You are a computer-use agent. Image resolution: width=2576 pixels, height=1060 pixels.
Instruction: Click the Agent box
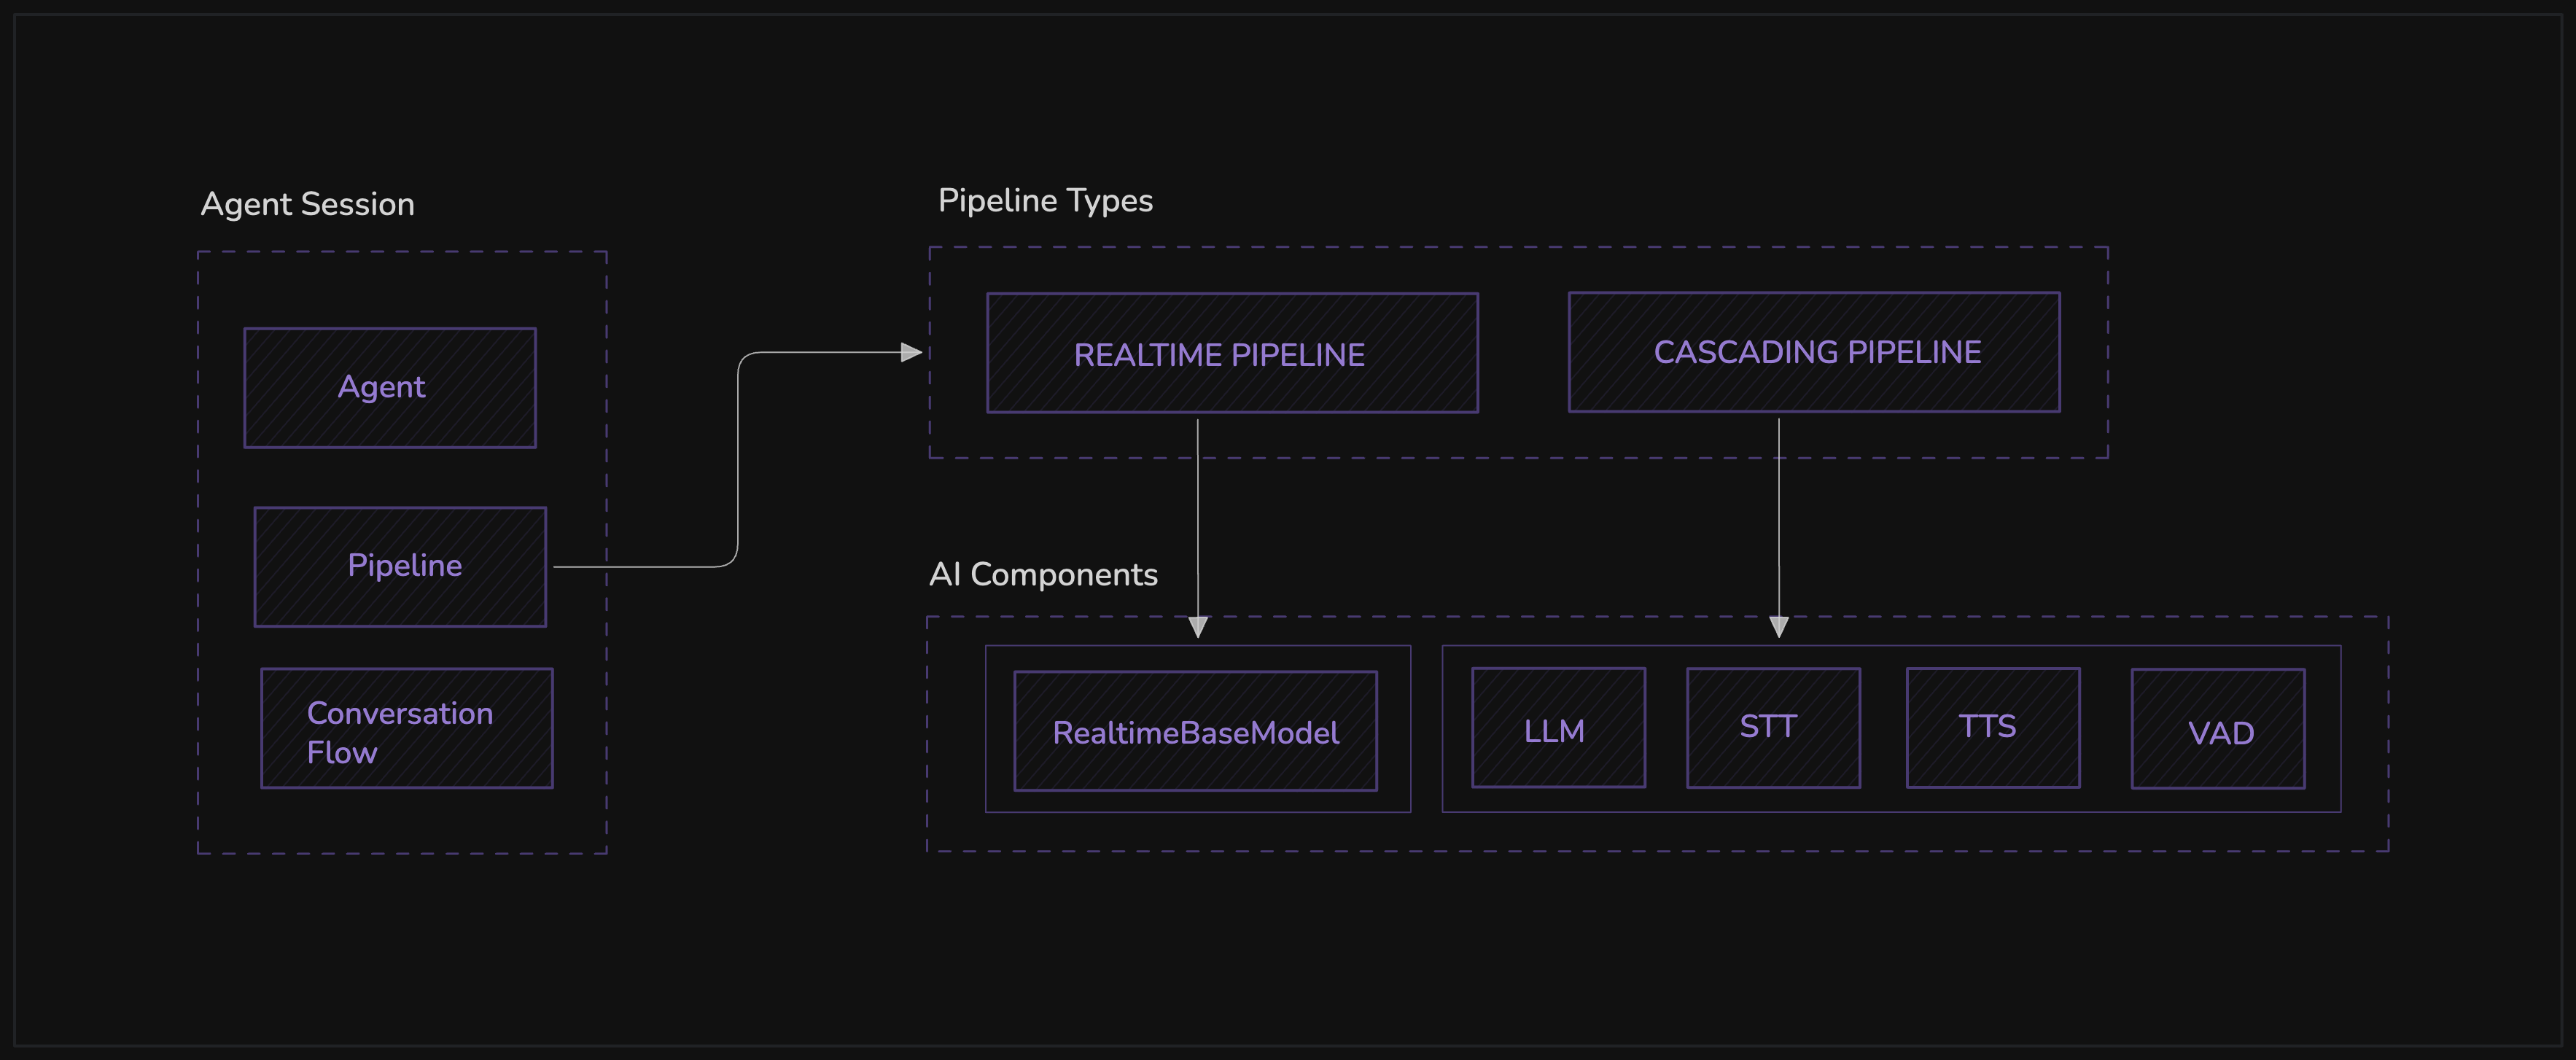[390, 388]
